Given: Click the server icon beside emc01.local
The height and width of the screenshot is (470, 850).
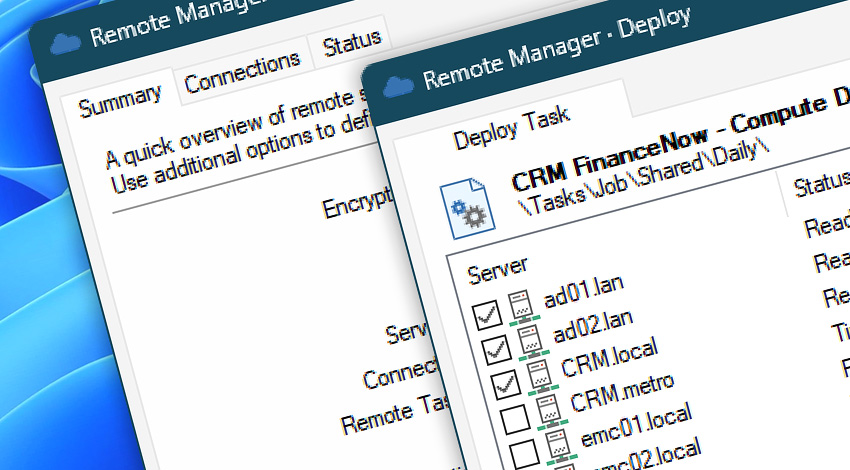Looking at the screenshot, I should (x=562, y=445).
